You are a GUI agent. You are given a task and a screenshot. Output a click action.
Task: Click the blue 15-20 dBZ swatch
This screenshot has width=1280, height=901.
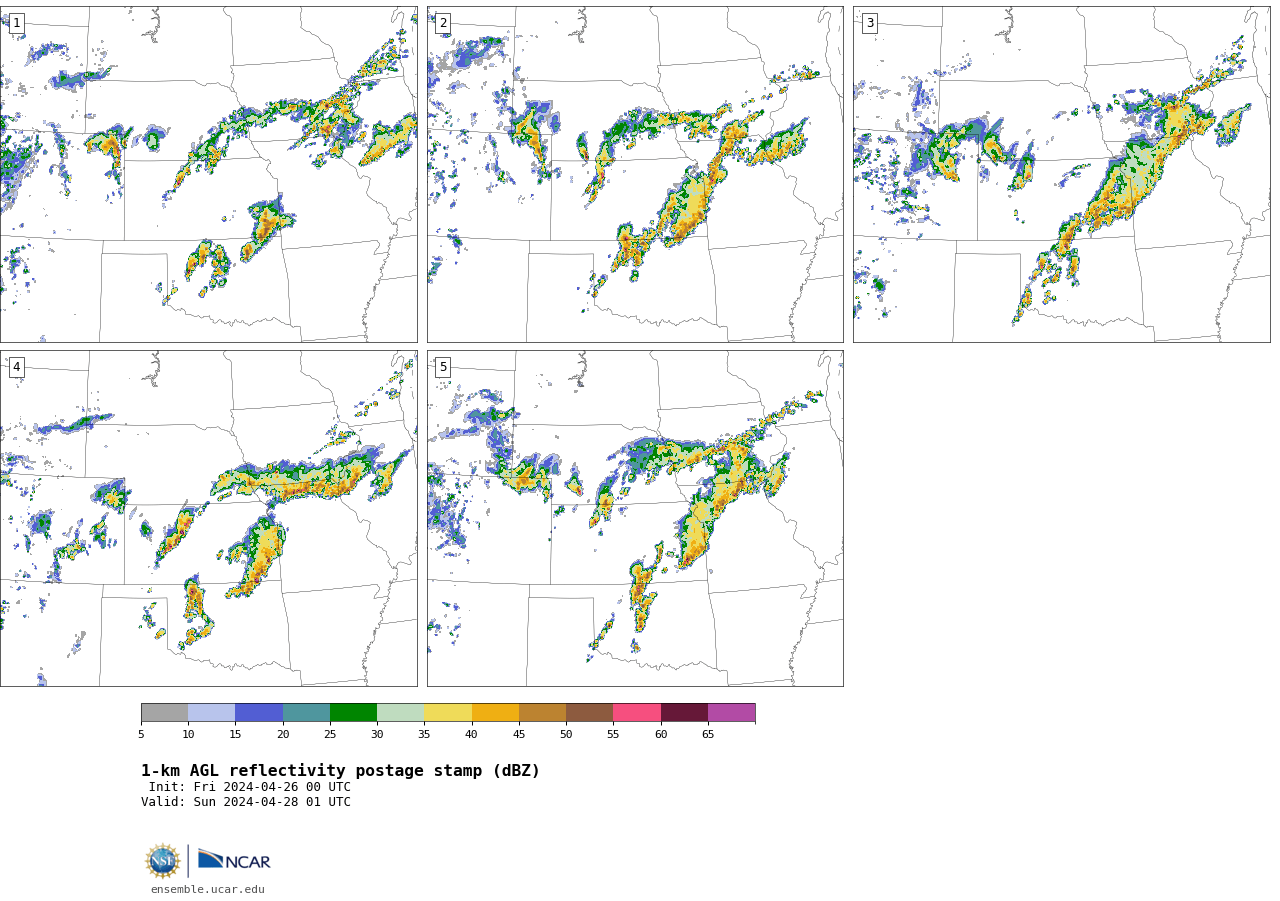point(259,712)
